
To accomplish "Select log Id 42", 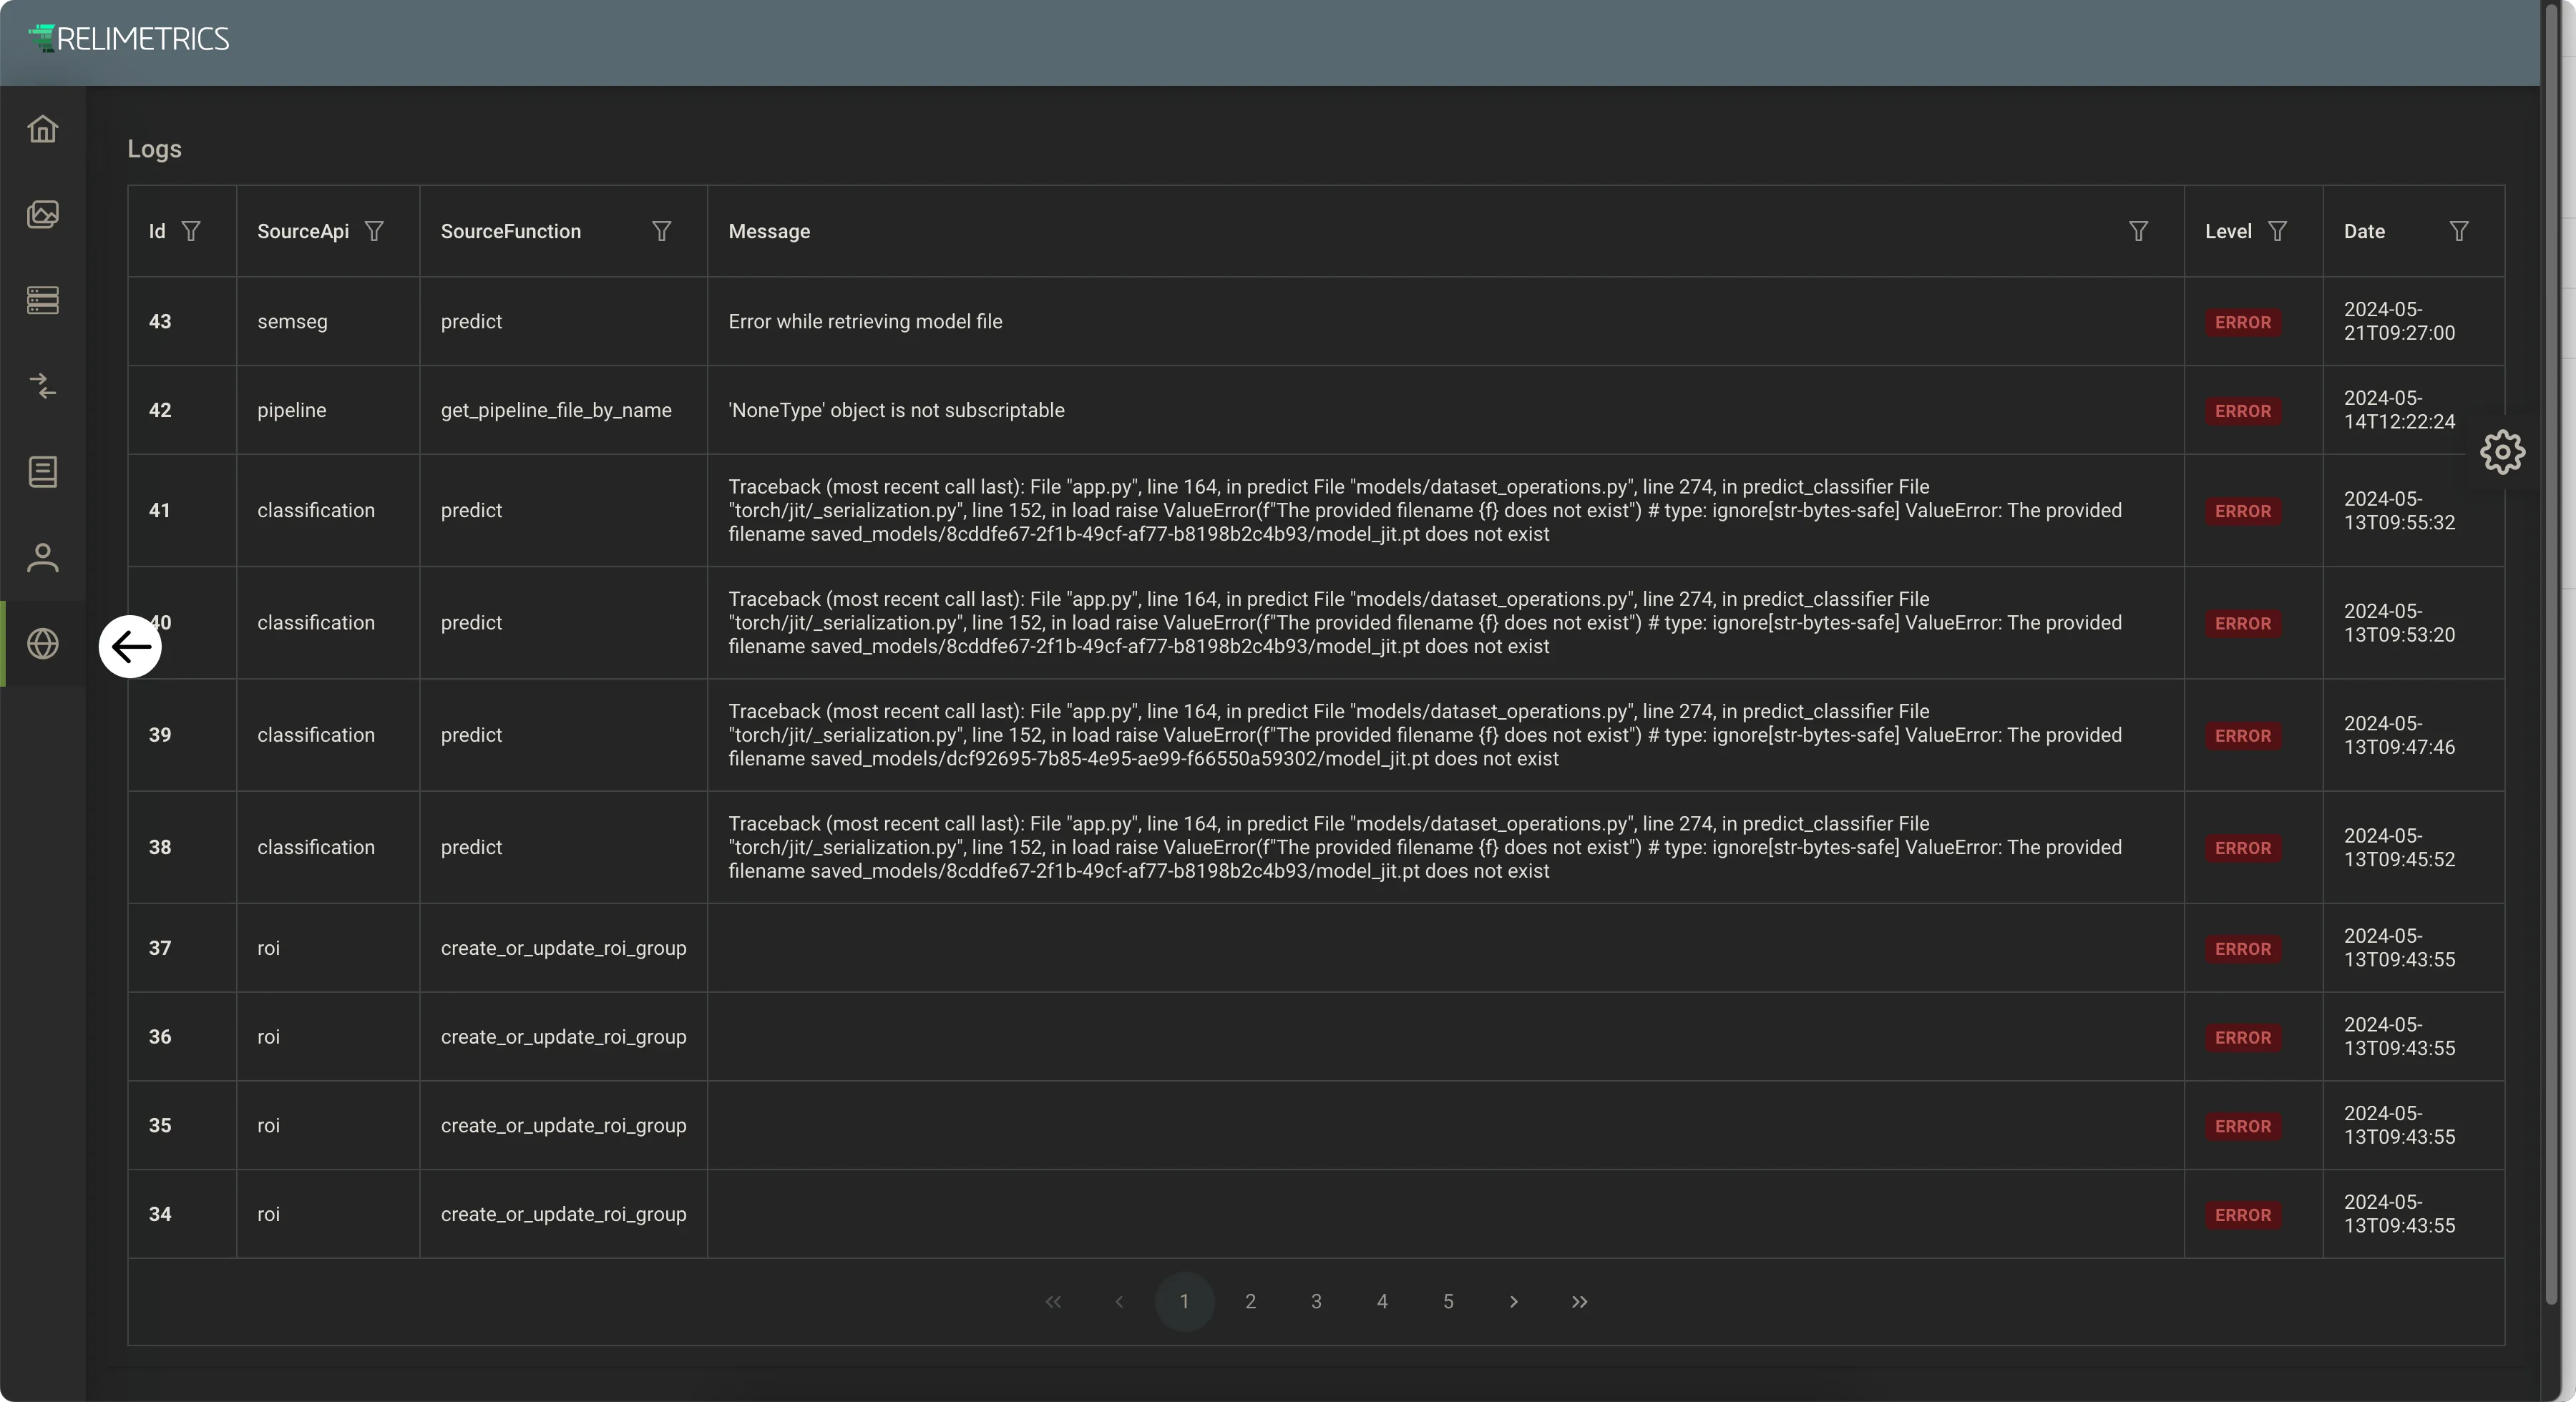I will coord(160,410).
